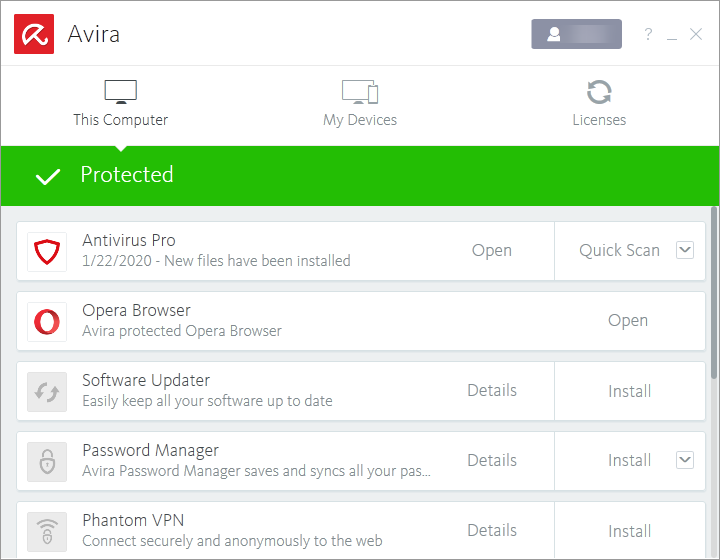
Task: Open the help question mark icon
Action: [x=648, y=34]
